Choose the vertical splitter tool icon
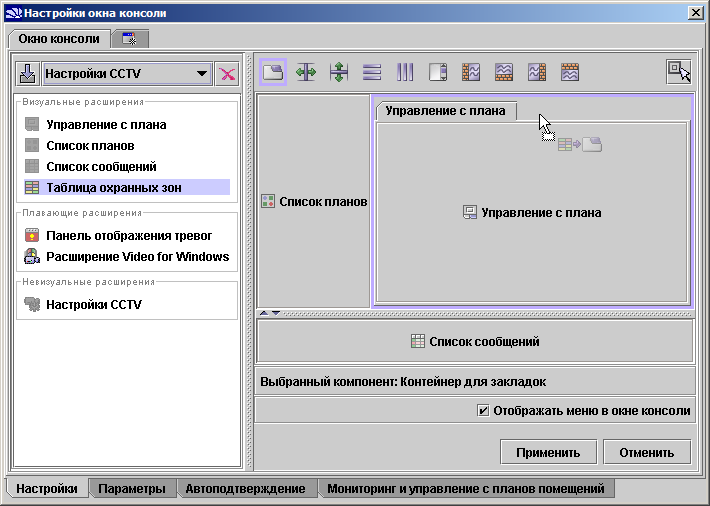This screenshot has height=506, width=710. coord(339,72)
